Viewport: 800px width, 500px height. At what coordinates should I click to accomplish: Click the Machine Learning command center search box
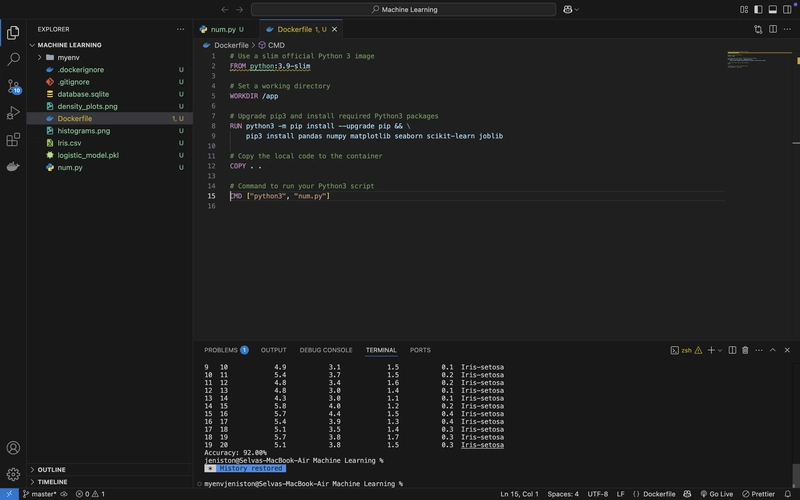pos(403,9)
